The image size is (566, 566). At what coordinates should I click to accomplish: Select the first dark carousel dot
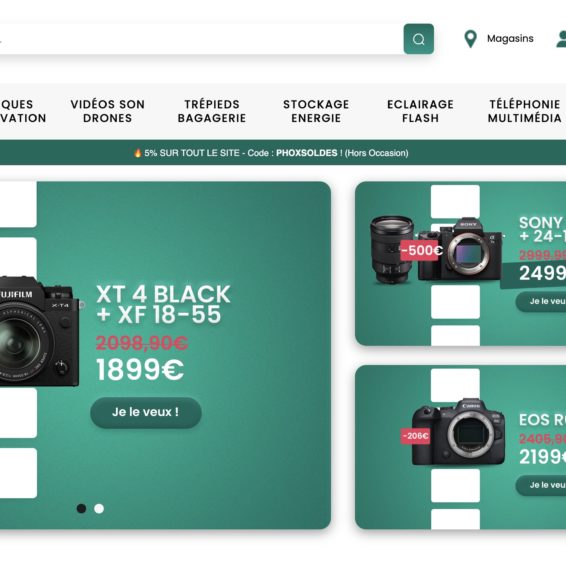coord(82,508)
